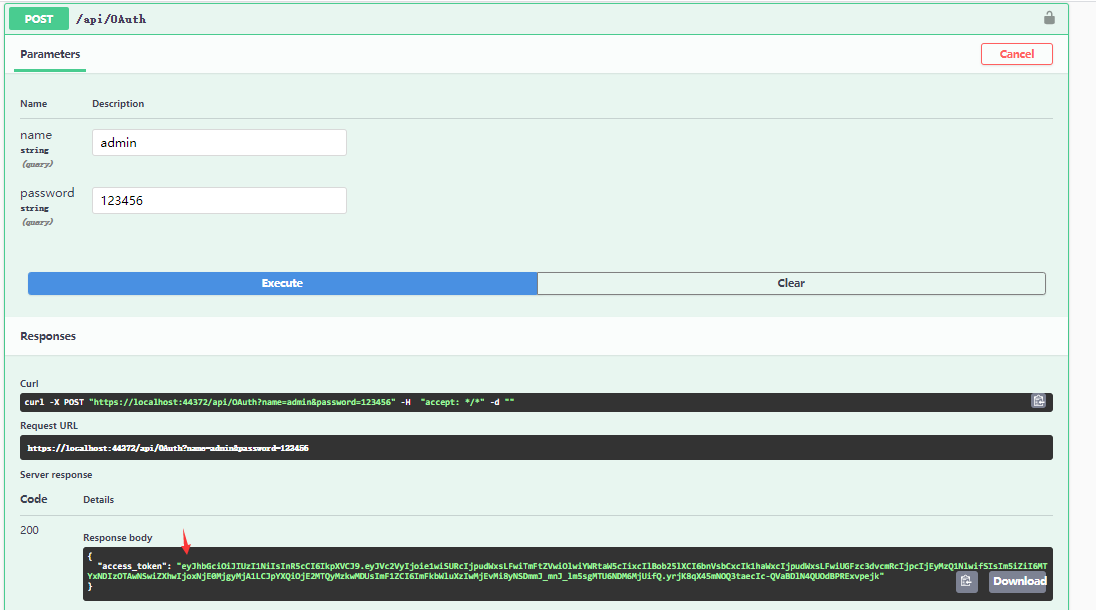Click the curl command text

269,402
